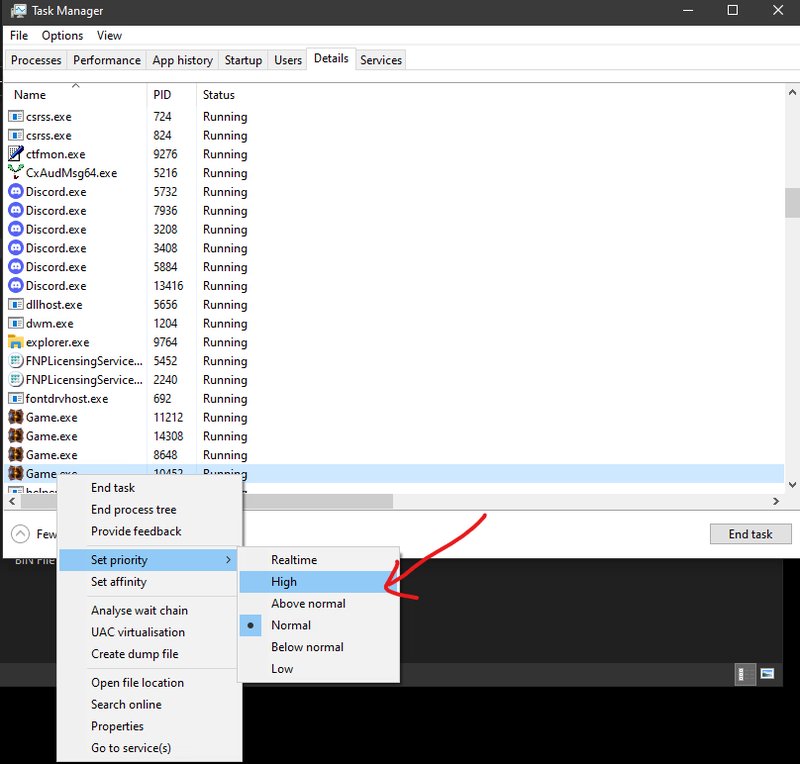
Task: Choose Analyse wait chain
Action: tap(149, 610)
